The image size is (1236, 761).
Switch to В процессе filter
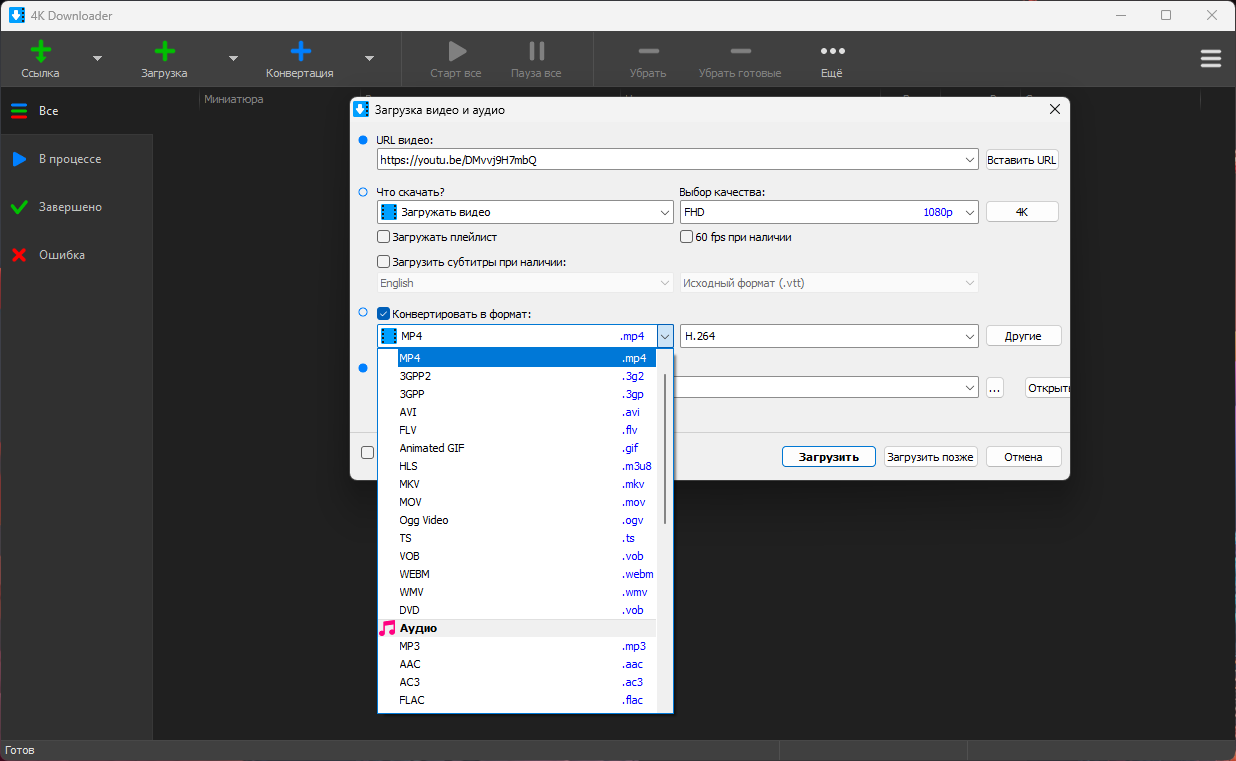pos(77,159)
